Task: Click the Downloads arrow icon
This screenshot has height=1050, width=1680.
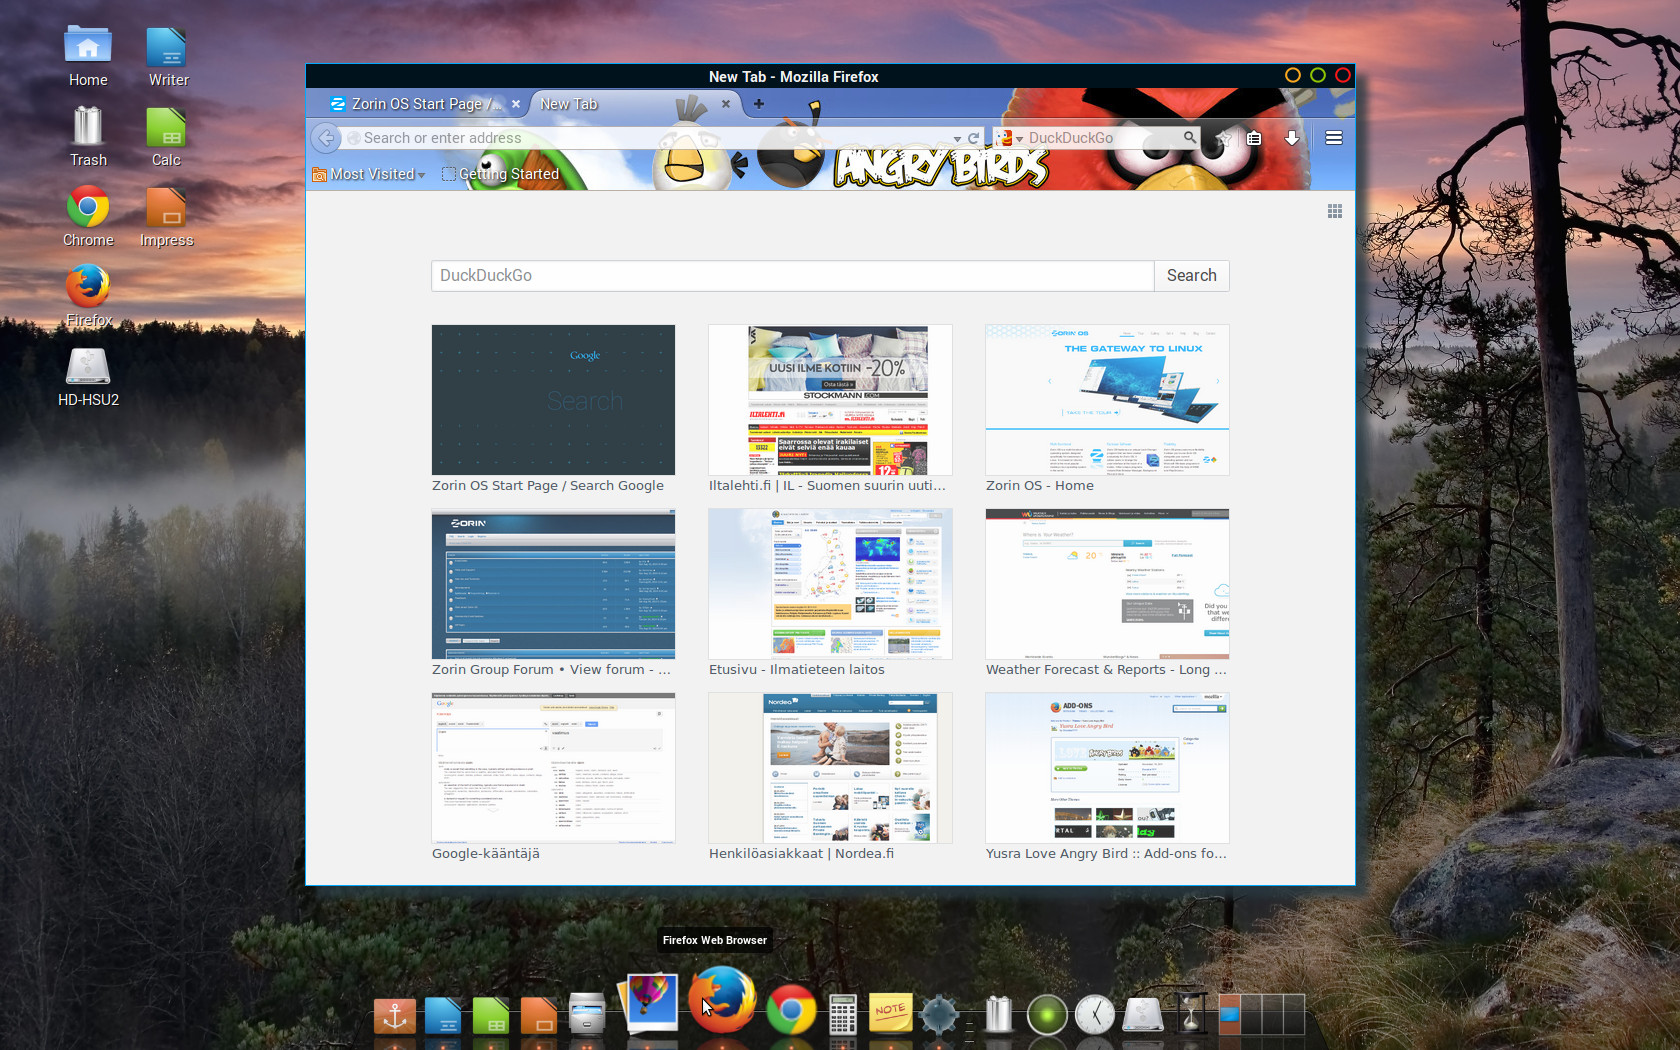Action: click(x=1292, y=138)
